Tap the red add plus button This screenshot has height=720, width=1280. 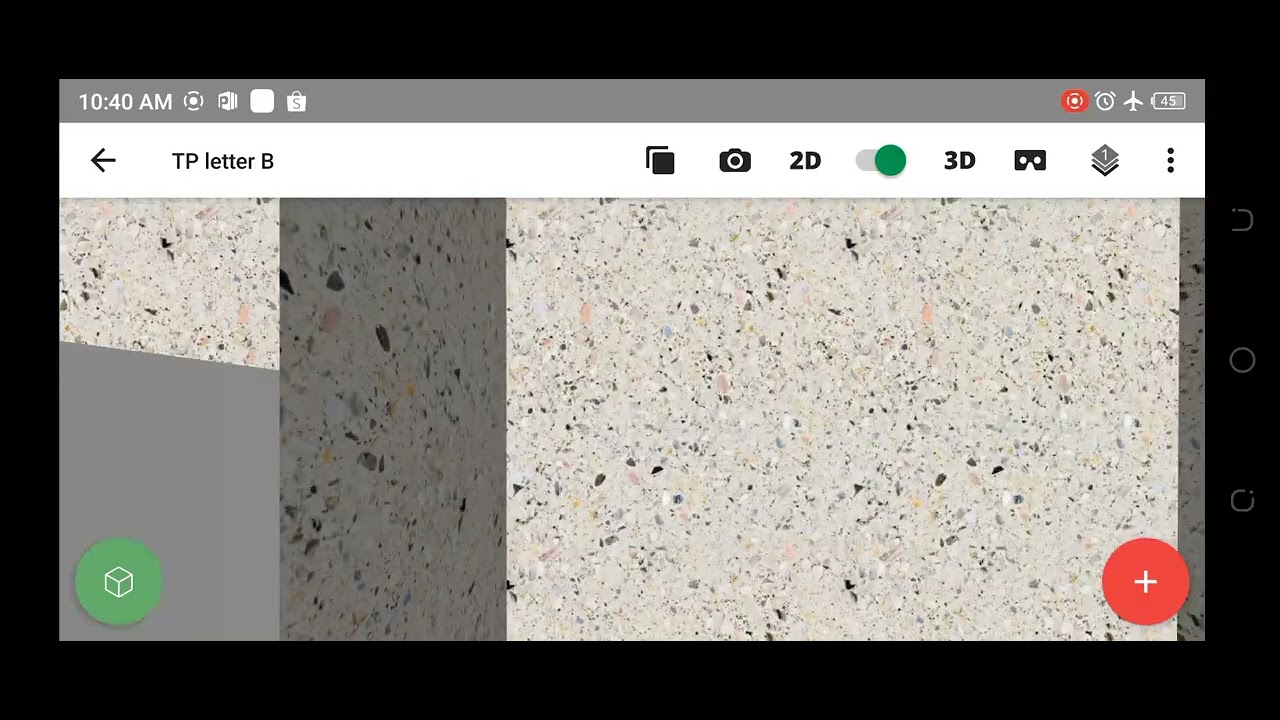click(x=1146, y=582)
